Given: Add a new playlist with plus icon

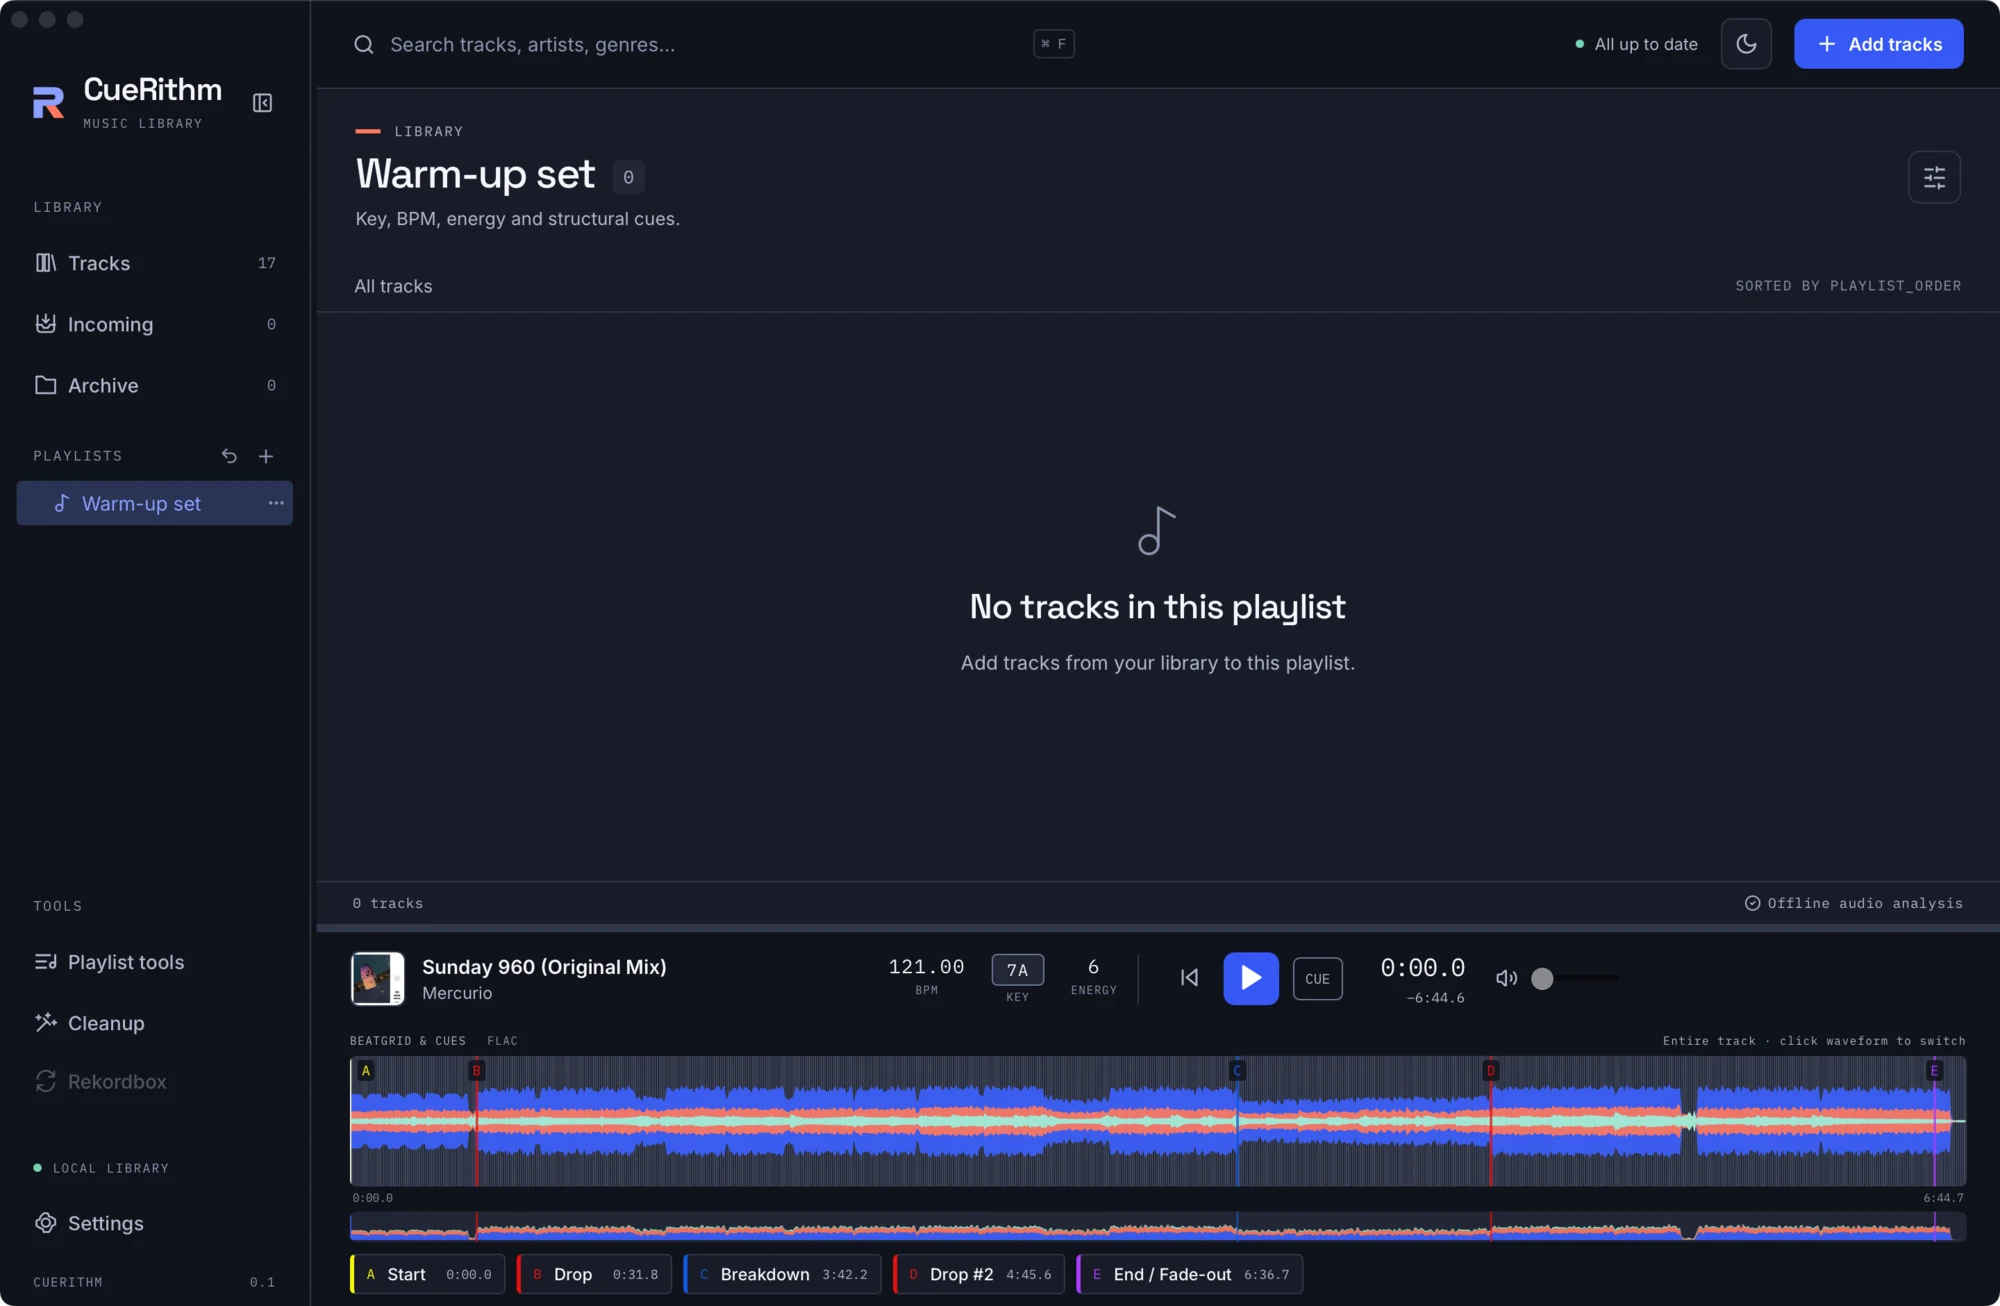Looking at the screenshot, I should (x=266, y=456).
